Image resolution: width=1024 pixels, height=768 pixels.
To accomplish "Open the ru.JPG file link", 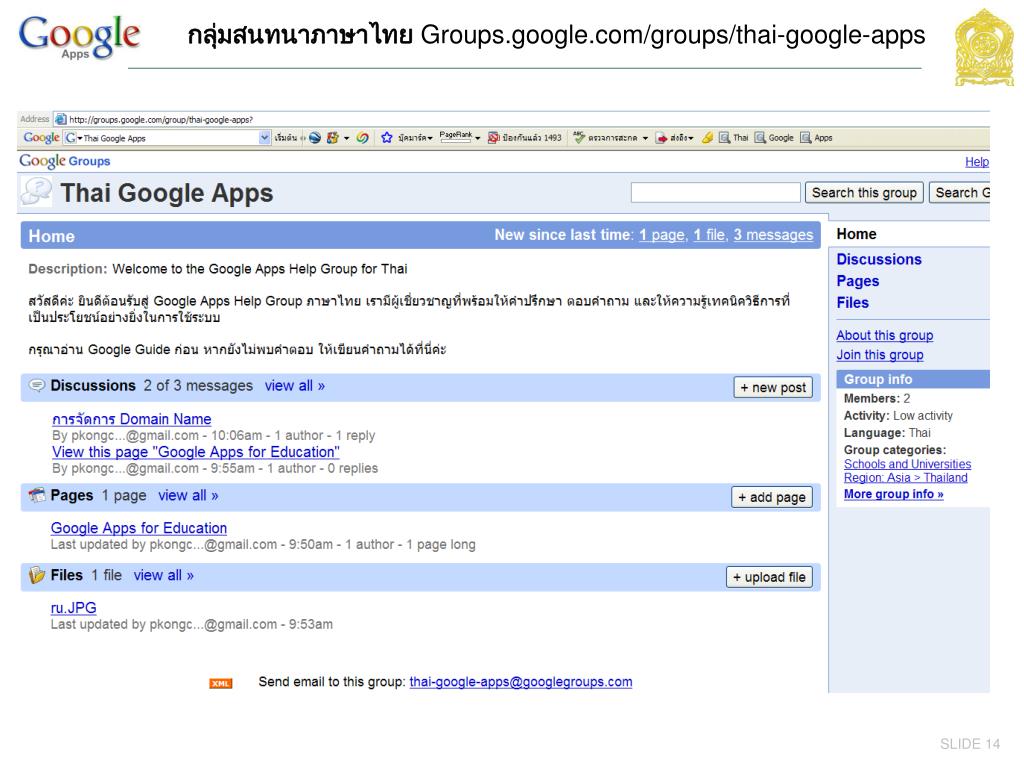I will pos(73,608).
